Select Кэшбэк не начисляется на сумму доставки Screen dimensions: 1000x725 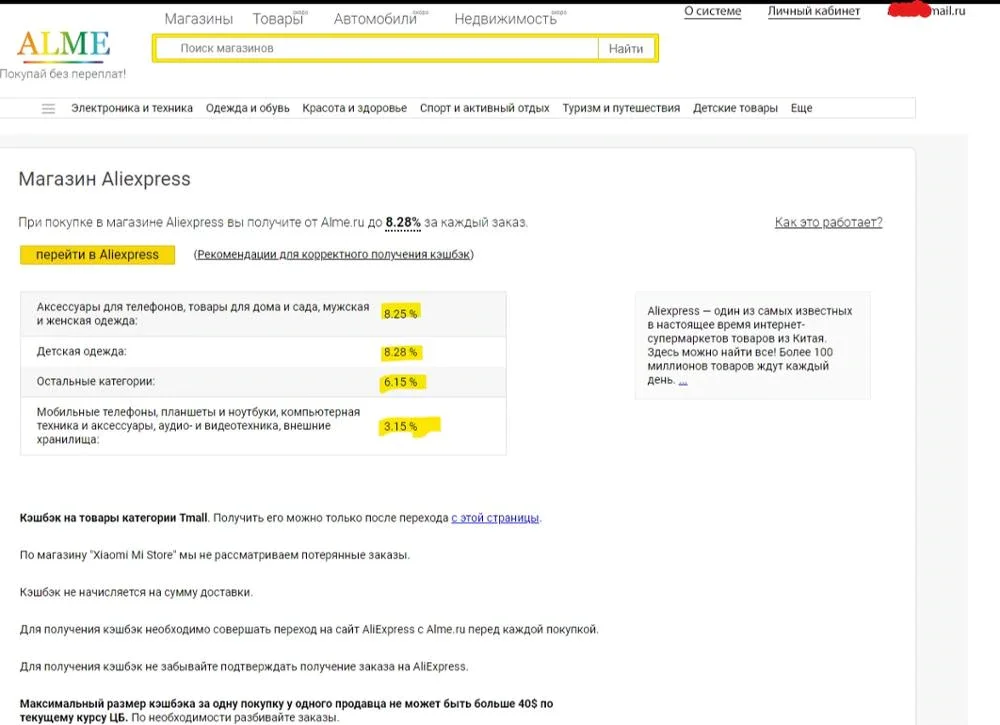(x=136, y=592)
